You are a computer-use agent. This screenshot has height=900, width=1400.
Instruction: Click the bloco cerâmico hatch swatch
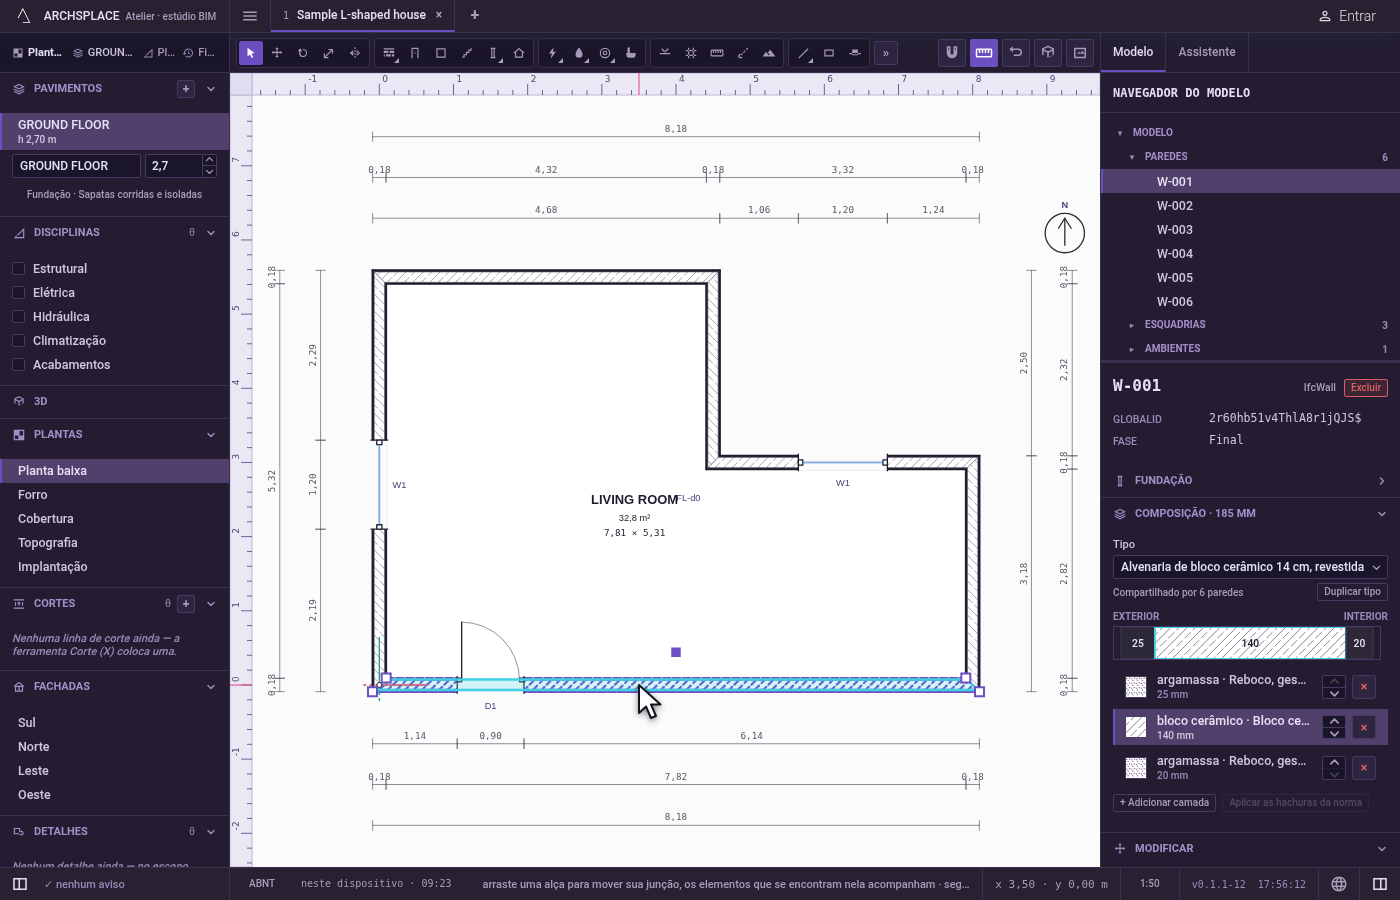[x=1136, y=727]
